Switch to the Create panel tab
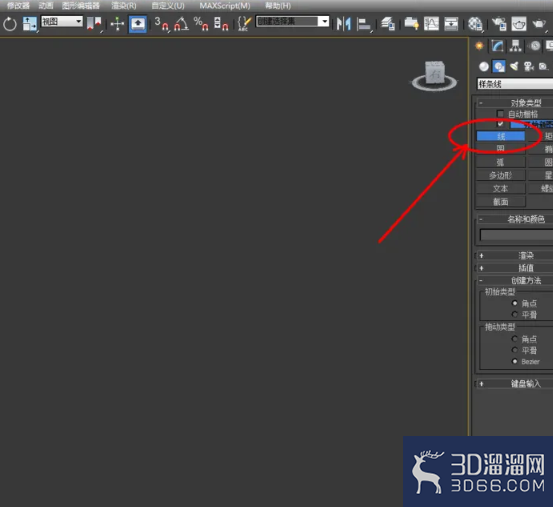This screenshot has width=553, height=507. 479,46
